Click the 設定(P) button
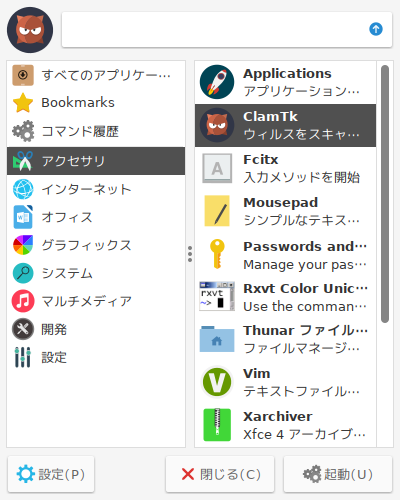400x500 pixels. click(x=51, y=474)
